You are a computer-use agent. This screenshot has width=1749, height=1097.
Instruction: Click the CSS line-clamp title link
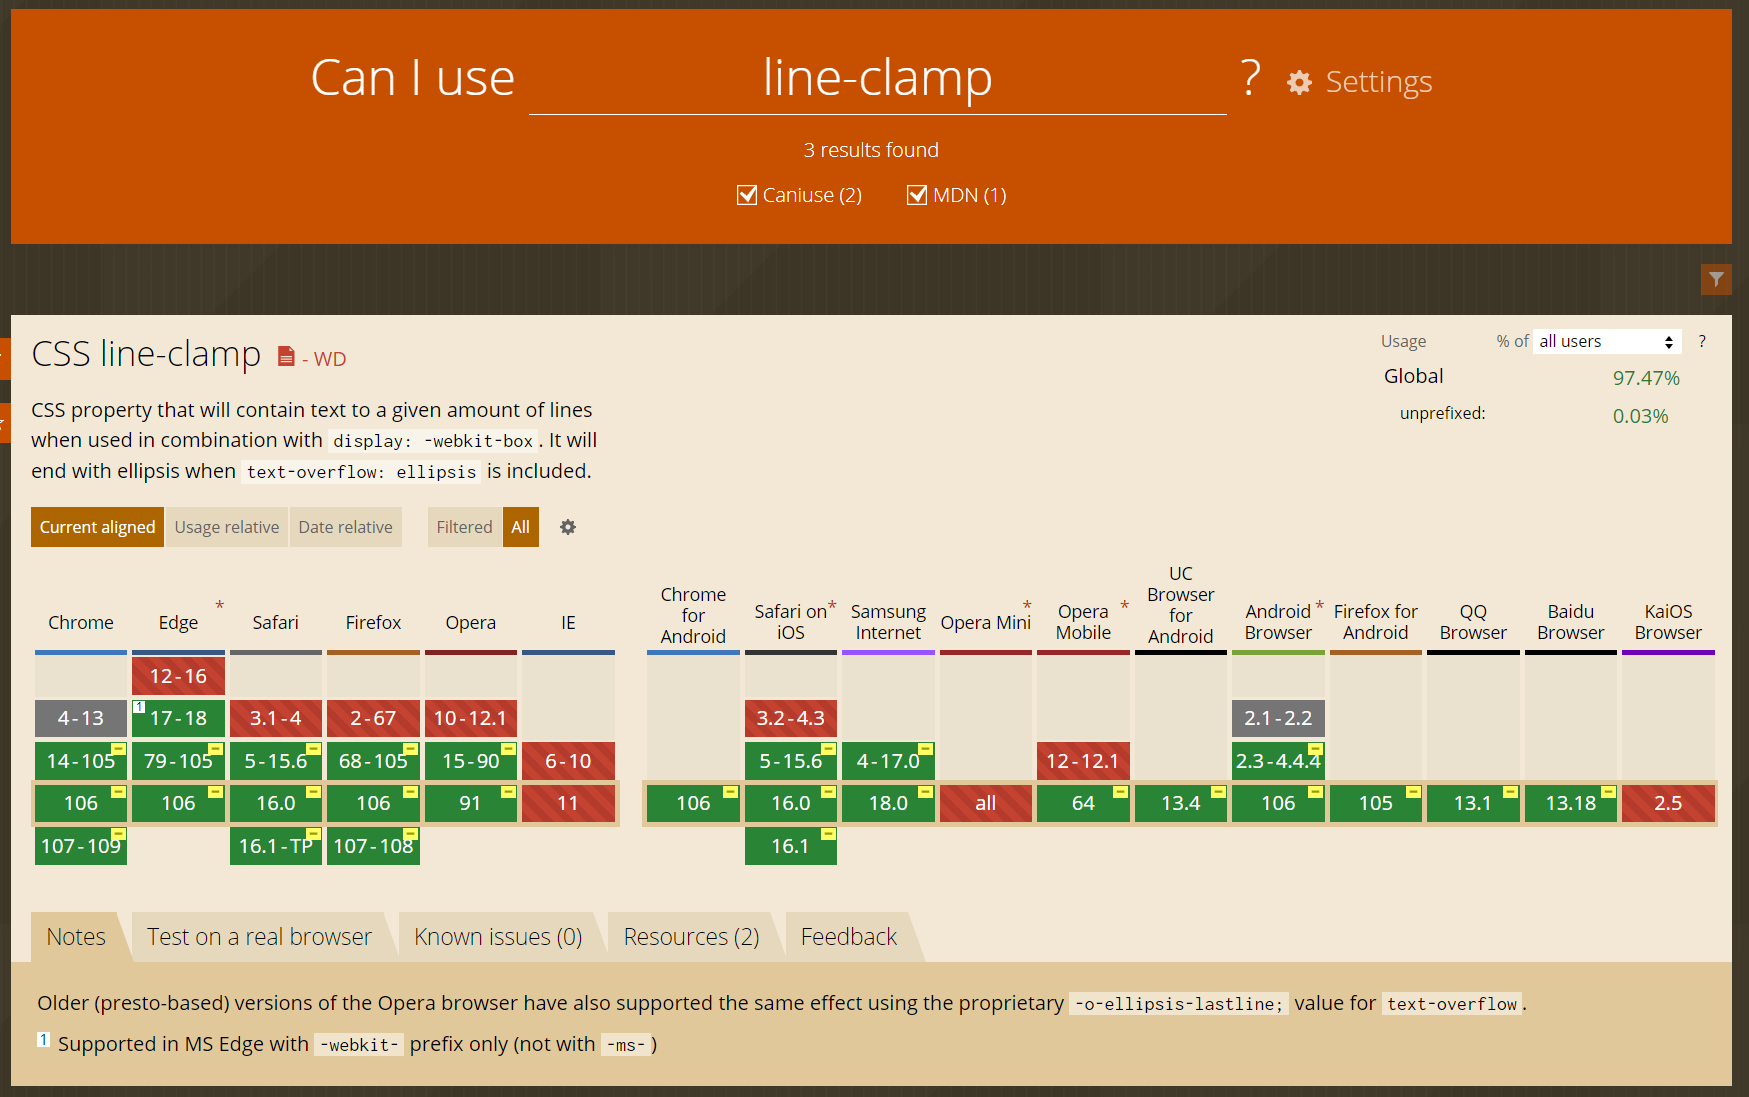tap(146, 354)
